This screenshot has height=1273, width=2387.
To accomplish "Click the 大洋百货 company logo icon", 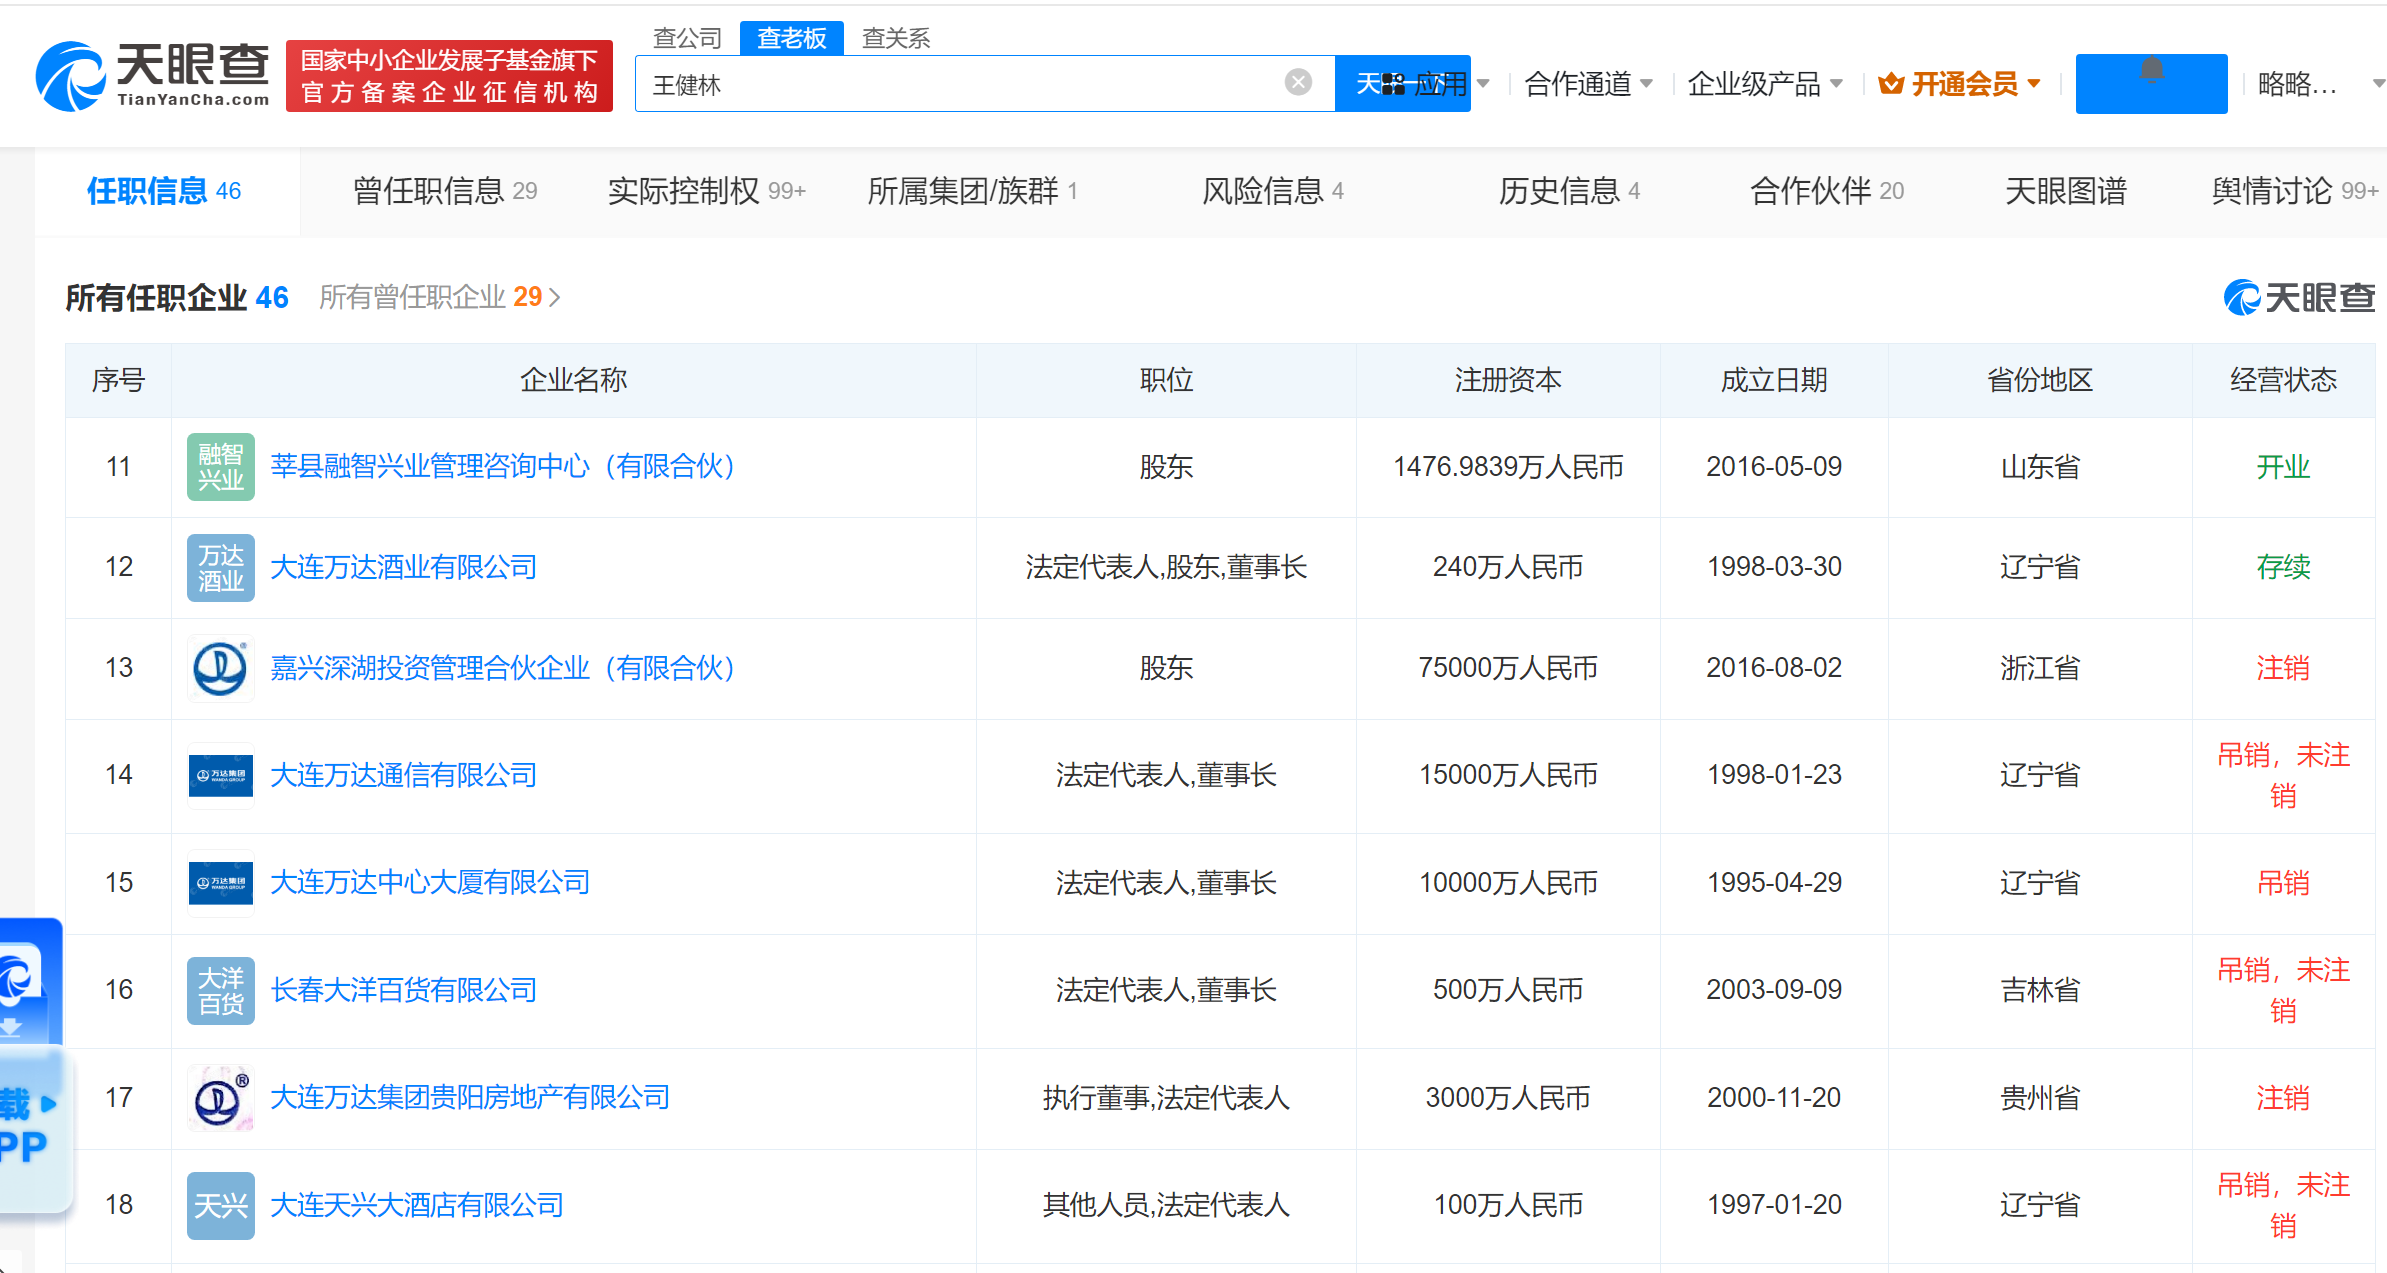I will [220, 990].
